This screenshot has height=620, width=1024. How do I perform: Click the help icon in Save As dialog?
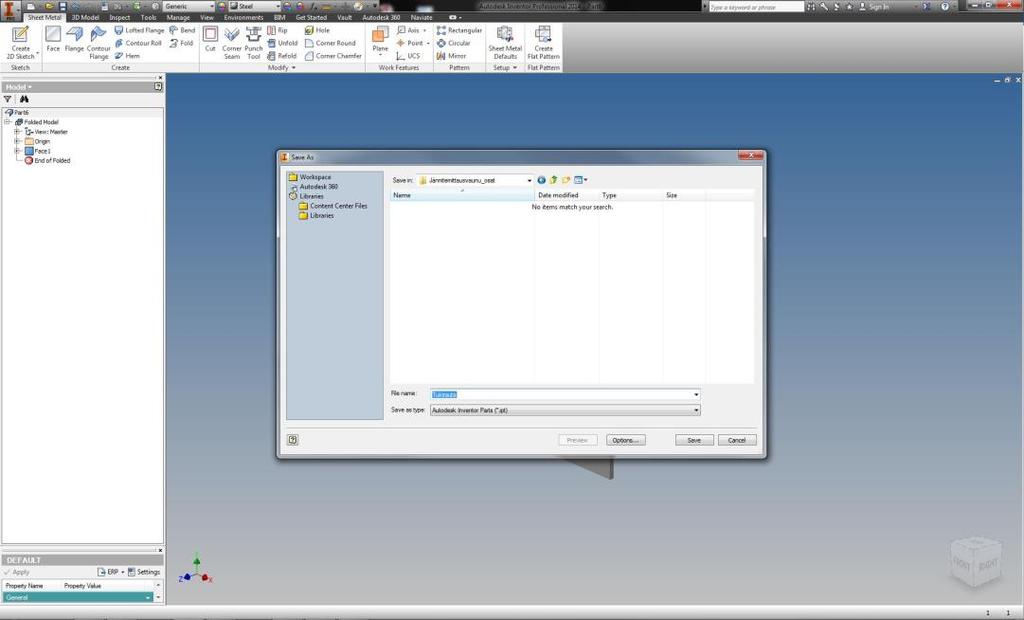(x=293, y=440)
